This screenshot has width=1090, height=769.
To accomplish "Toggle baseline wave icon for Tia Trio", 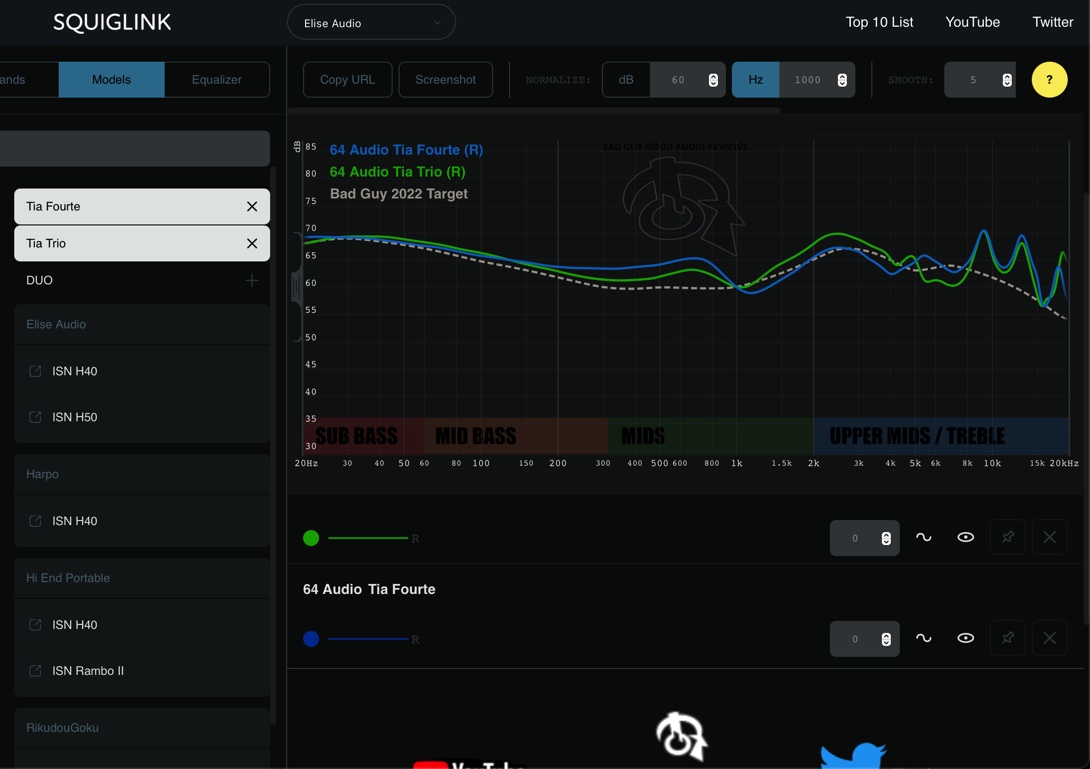I will click(923, 537).
